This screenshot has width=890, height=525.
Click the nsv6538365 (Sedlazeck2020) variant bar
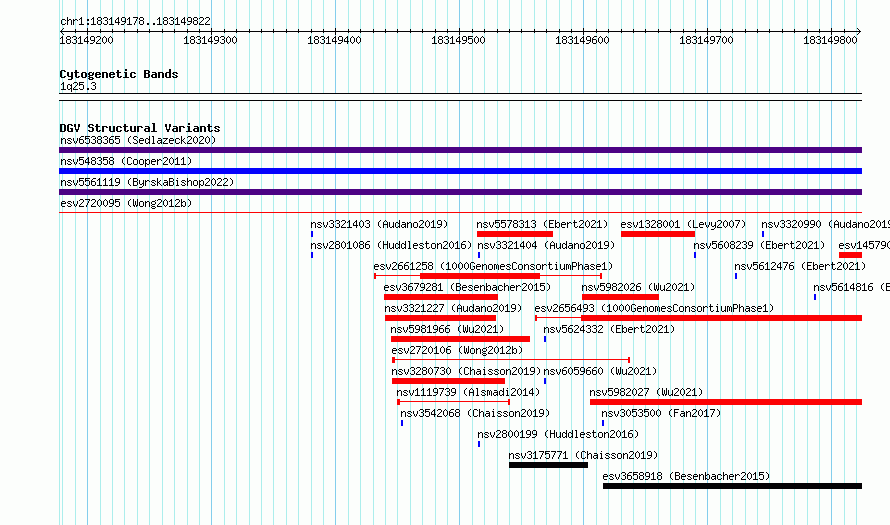click(x=460, y=150)
